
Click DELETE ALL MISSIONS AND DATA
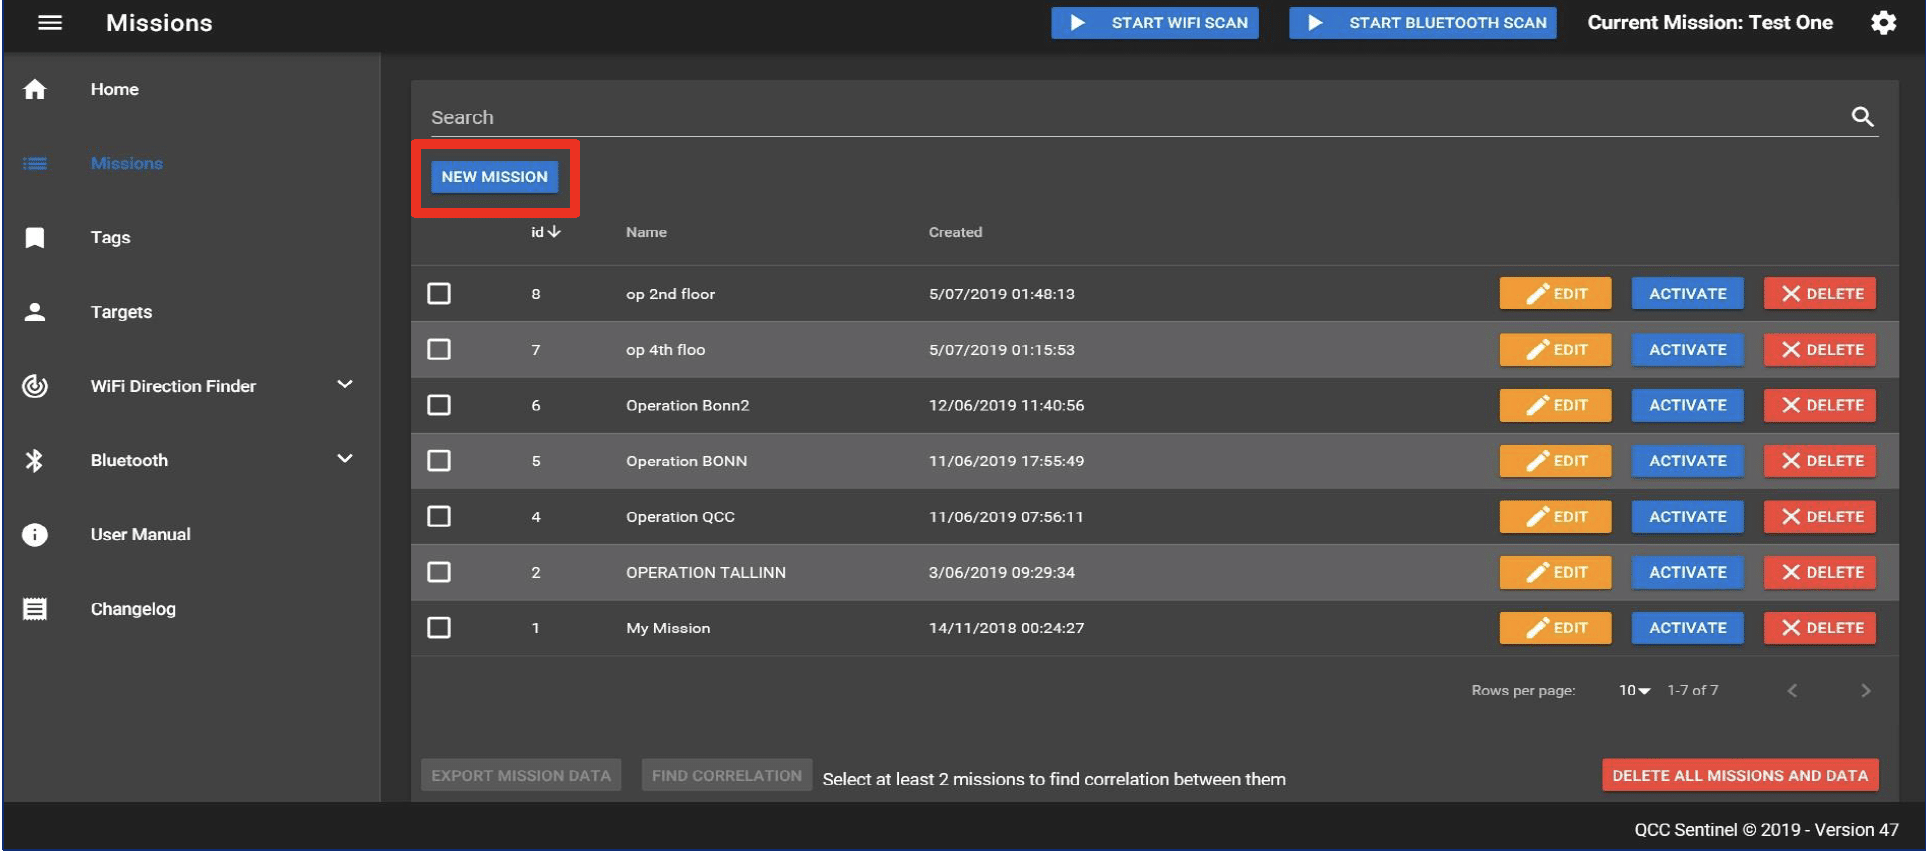[x=1740, y=775]
